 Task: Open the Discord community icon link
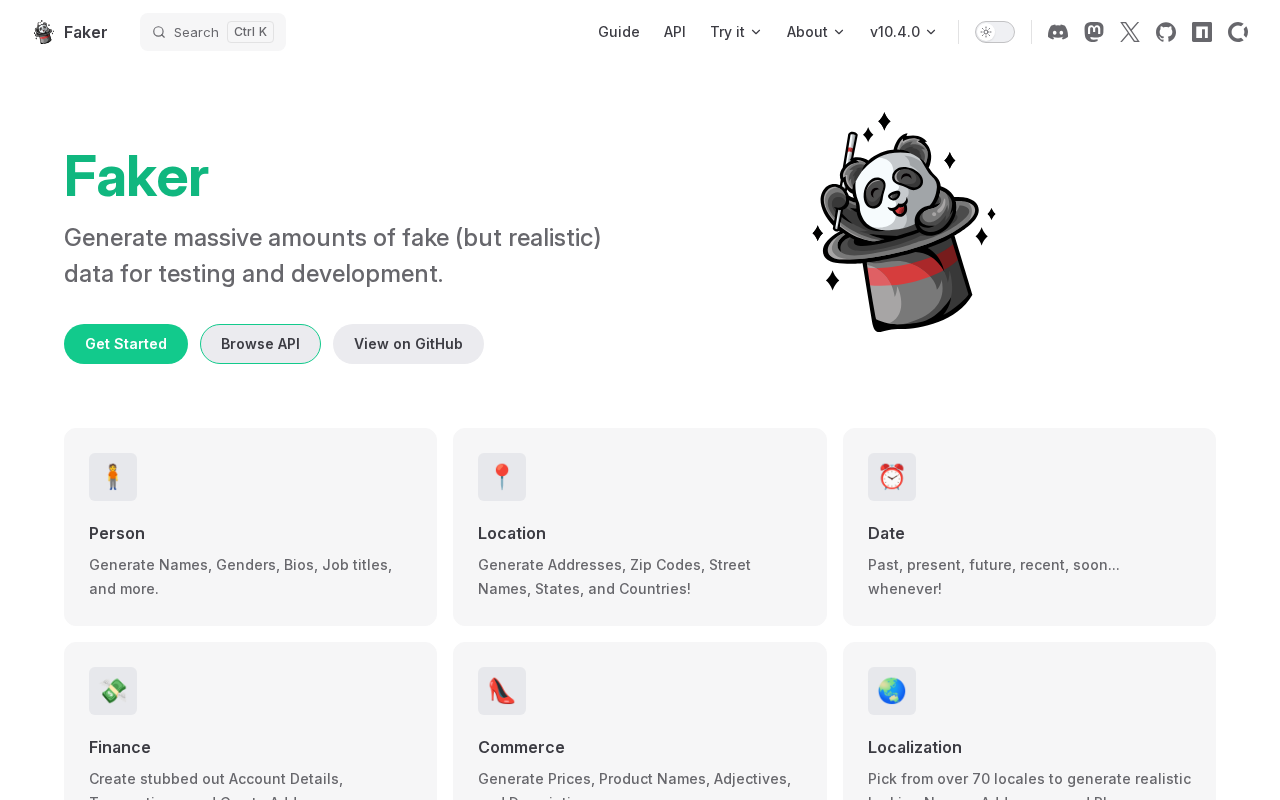click(x=1058, y=32)
